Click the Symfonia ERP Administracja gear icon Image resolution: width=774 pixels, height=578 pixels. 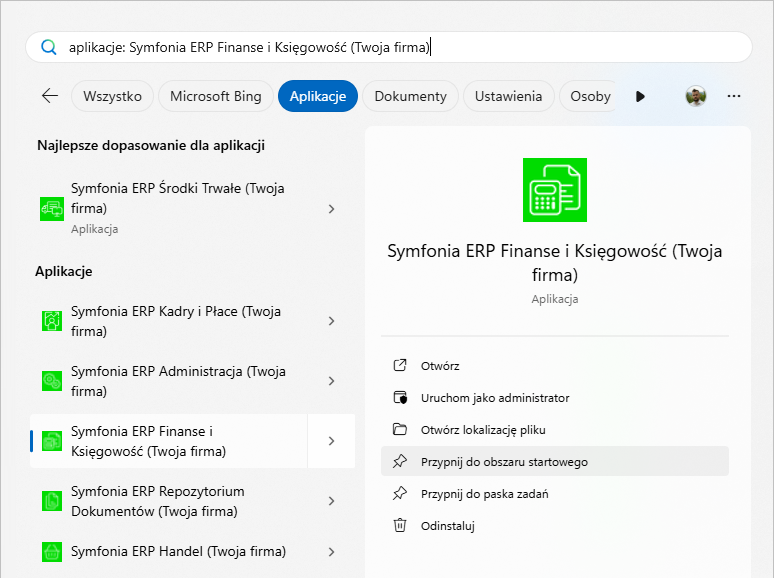[x=51, y=381]
